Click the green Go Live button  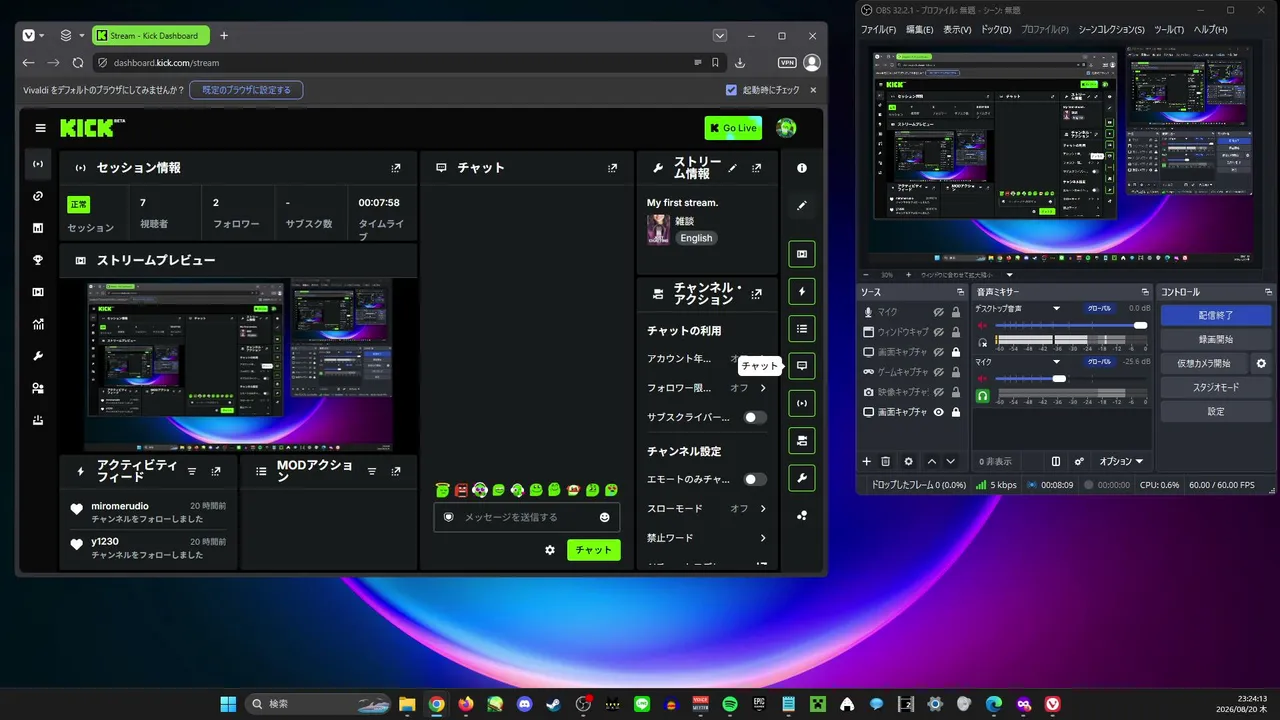pyautogui.click(x=733, y=128)
